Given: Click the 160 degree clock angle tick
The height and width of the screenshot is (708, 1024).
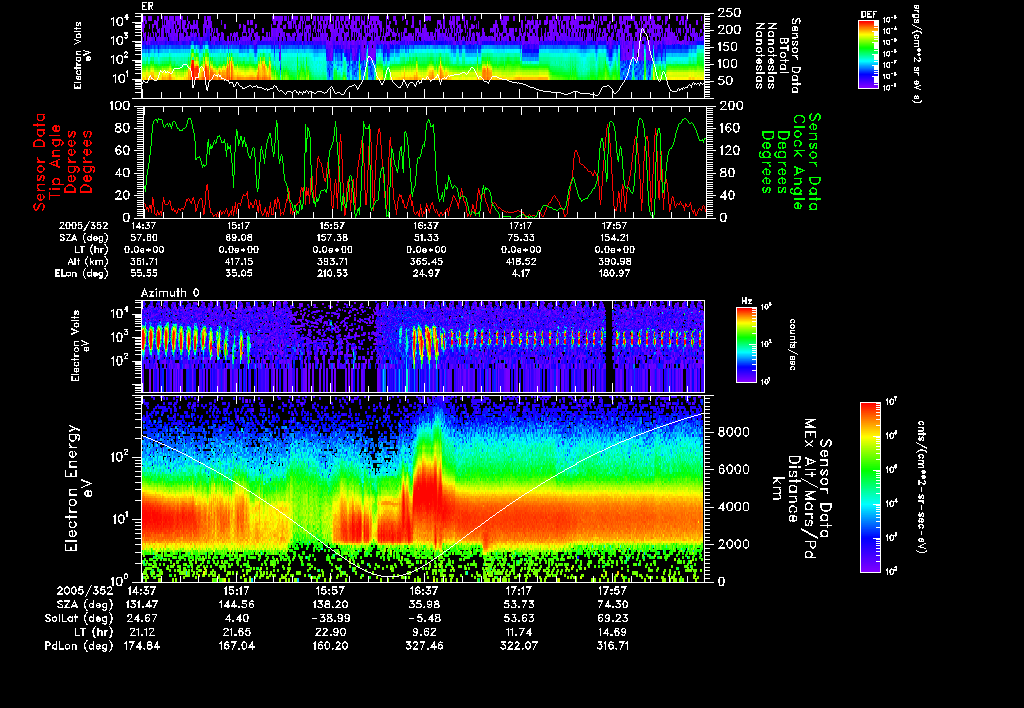Looking at the screenshot, I should [x=730, y=127].
